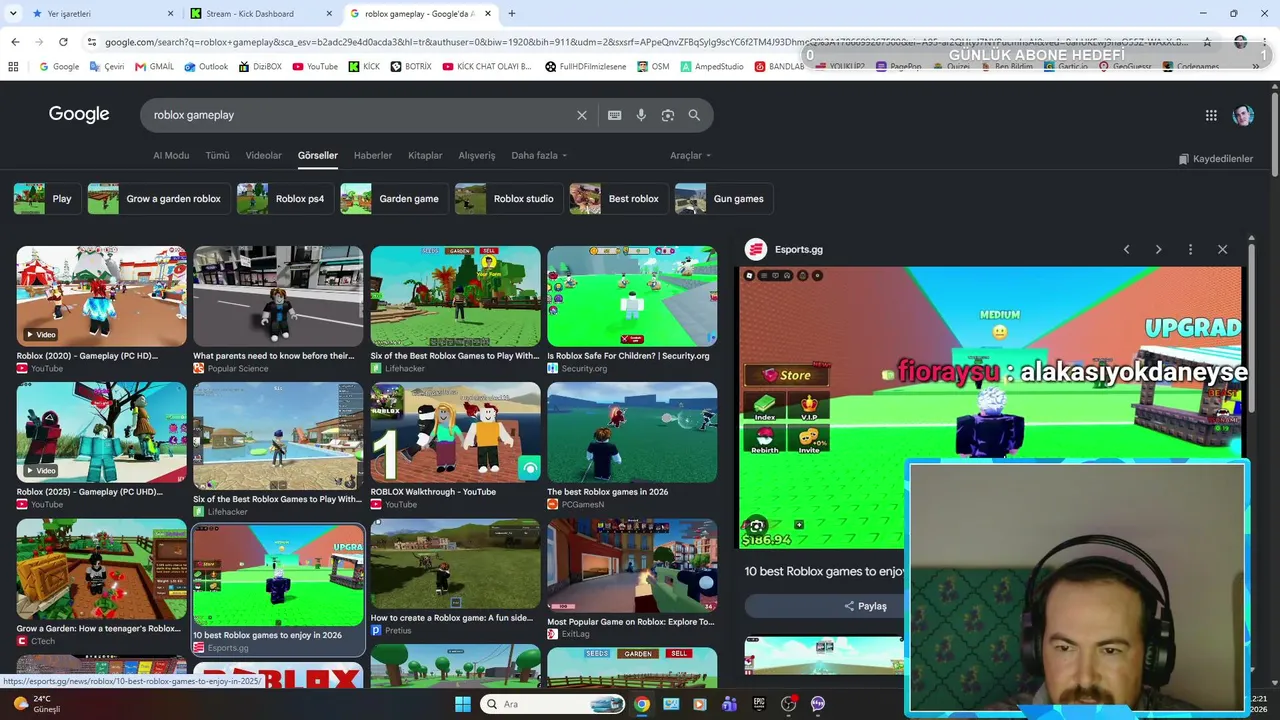Screen dimensions: 1280x720
Task: Open the YouTube bookmark
Action: [314, 67]
